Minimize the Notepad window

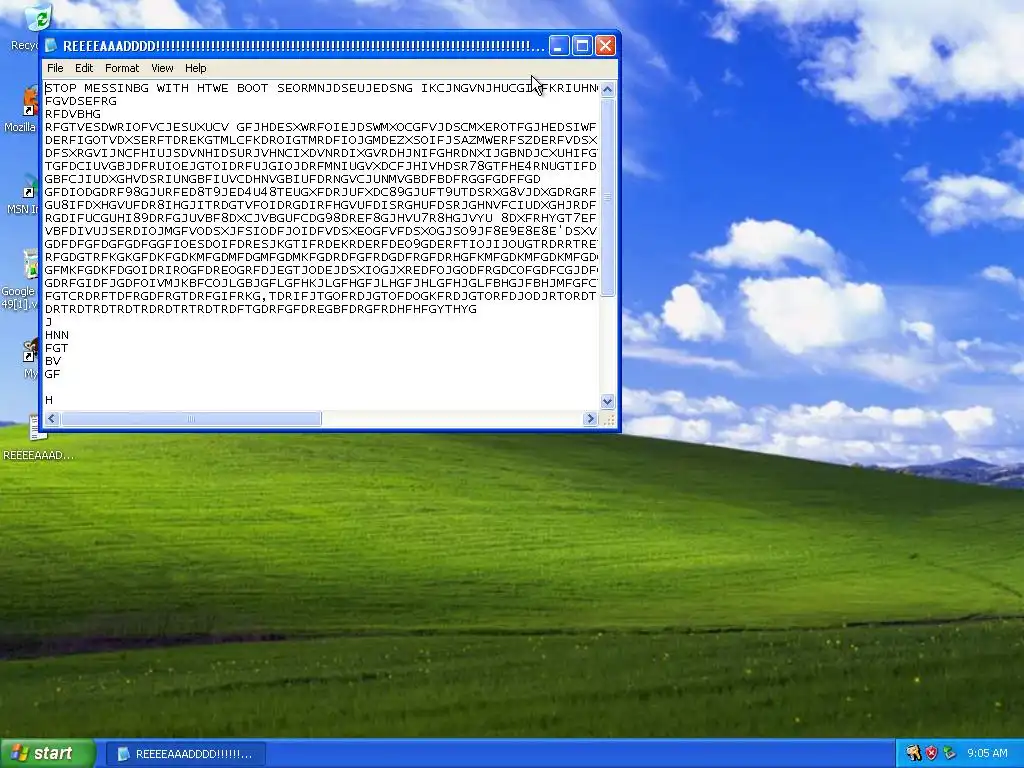pyautogui.click(x=558, y=46)
